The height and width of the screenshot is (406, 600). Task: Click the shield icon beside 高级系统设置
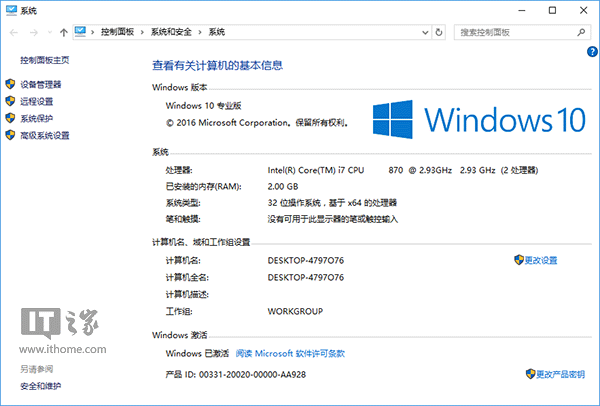[x=11, y=135]
